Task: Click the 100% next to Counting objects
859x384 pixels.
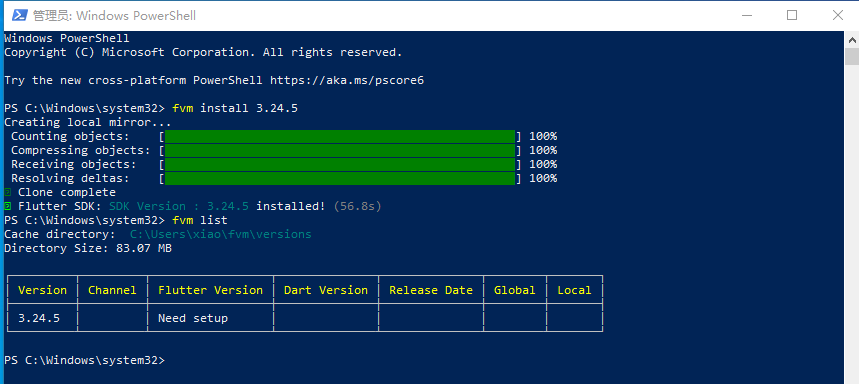Action: (543, 136)
